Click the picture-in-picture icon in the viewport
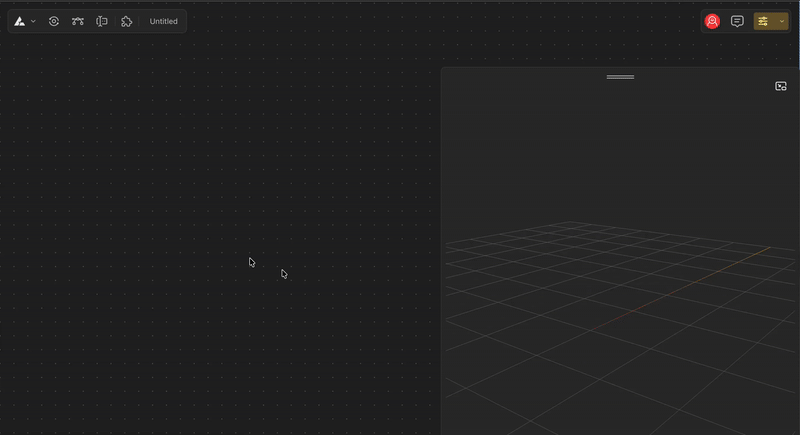800x435 pixels. [x=781, y=86]
